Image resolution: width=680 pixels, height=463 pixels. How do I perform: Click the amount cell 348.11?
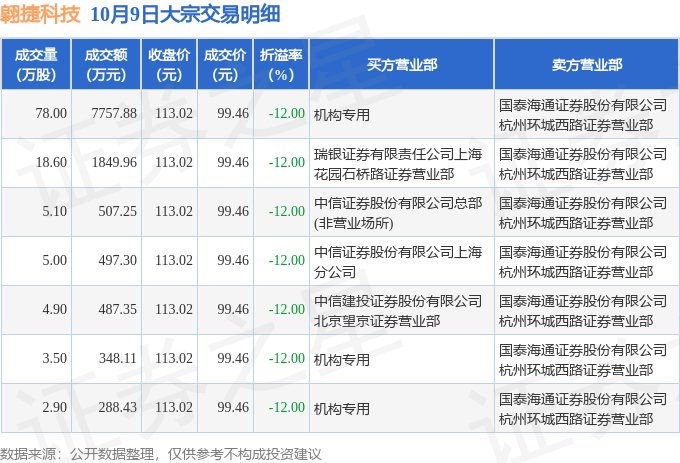[x=118, y=359]
